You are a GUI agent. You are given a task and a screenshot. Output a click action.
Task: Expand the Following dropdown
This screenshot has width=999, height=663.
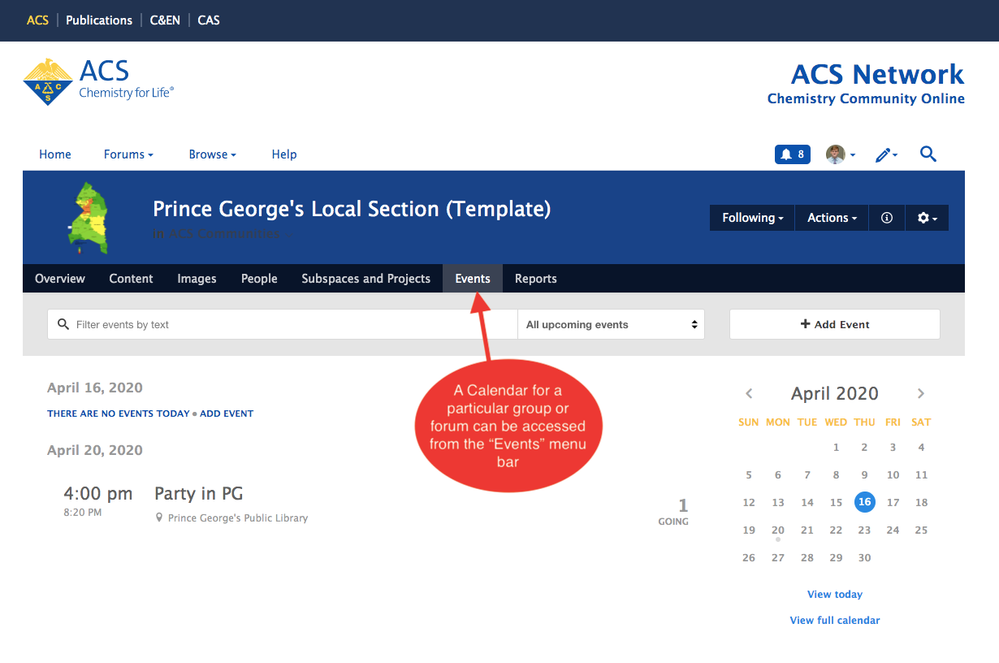(x=752, y=218)
